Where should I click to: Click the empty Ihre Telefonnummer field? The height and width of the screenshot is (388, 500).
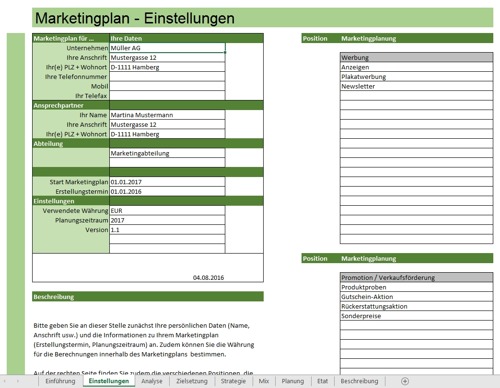point(167,77)
